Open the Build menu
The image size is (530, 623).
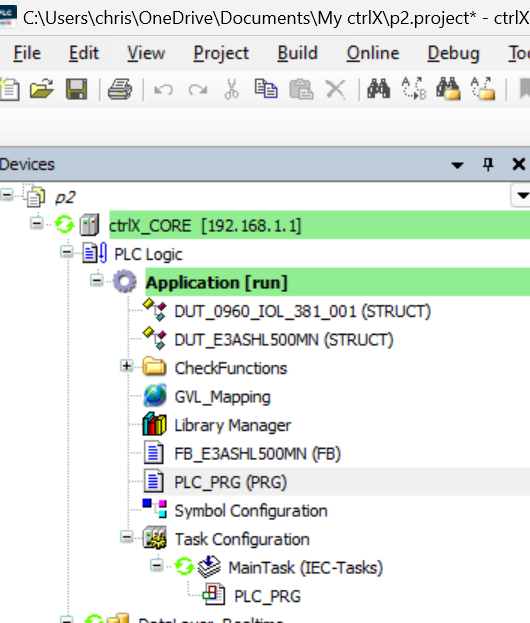(297, 53)
